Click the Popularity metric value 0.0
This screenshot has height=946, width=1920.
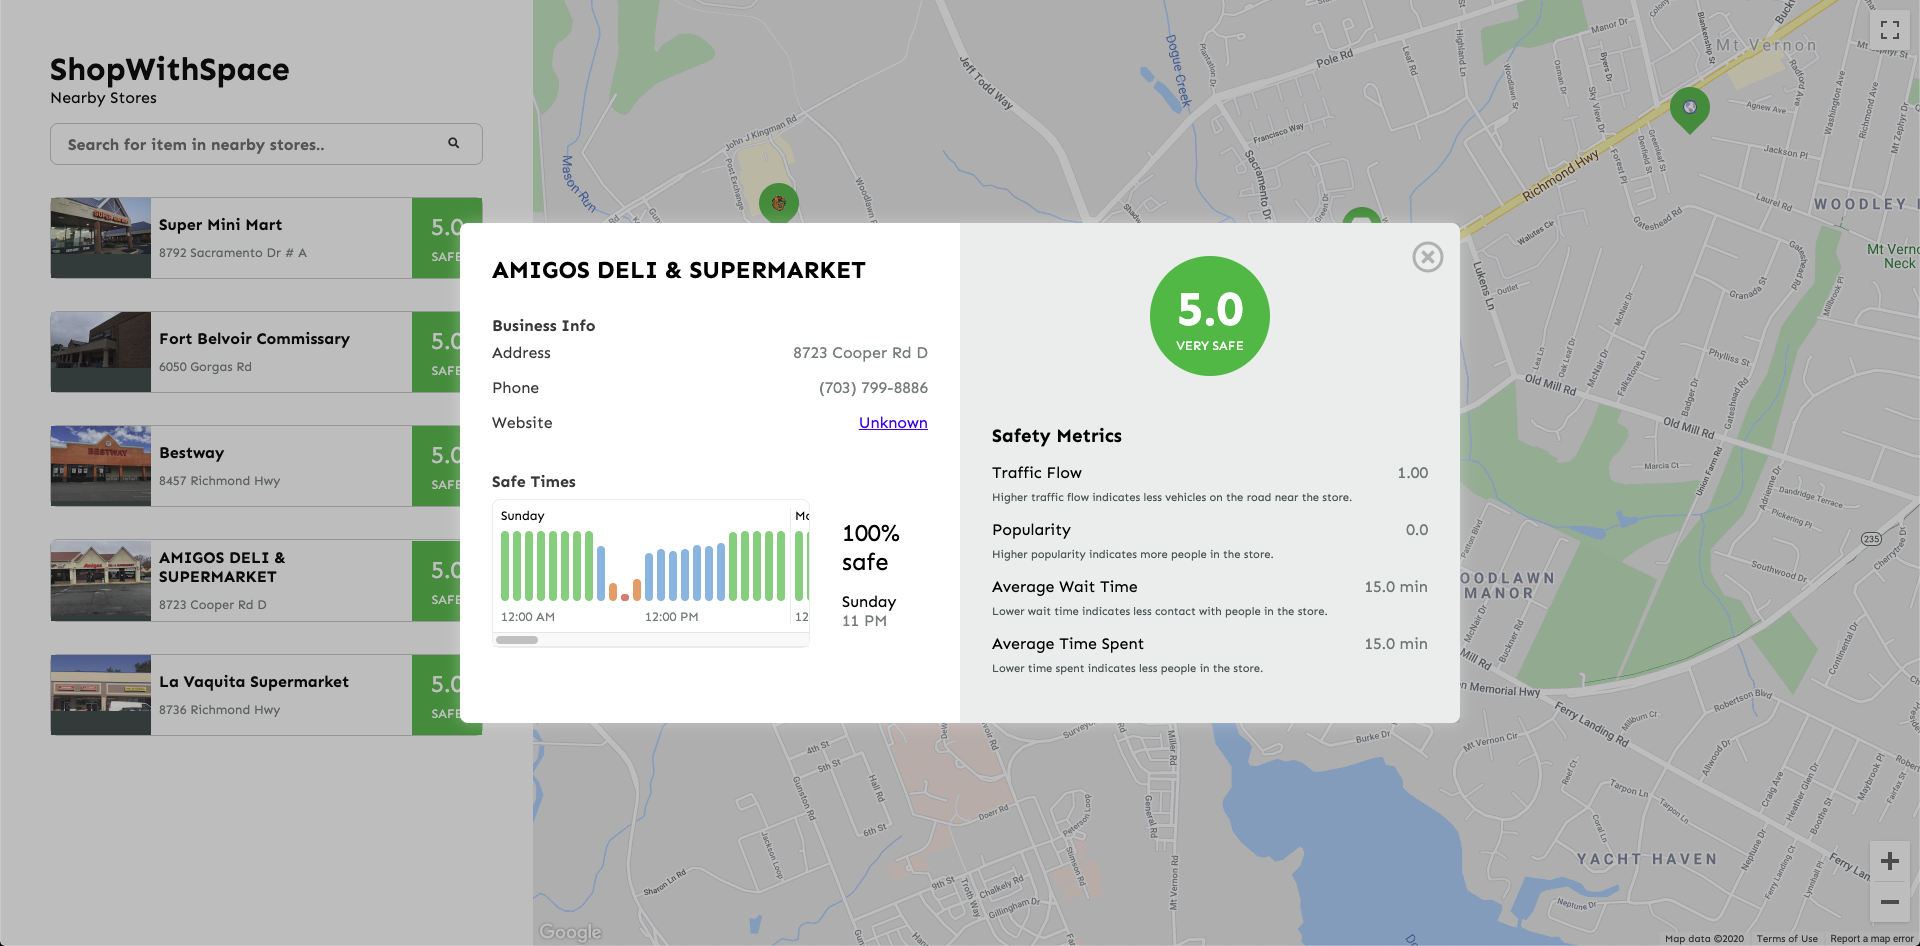coord(1416,530)
